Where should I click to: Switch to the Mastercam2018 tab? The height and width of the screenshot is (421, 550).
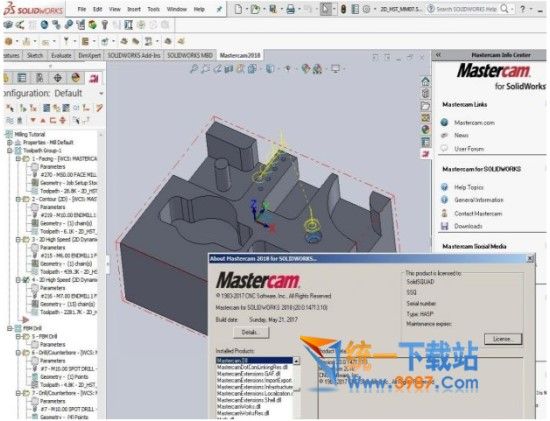[x=240, y=55]
